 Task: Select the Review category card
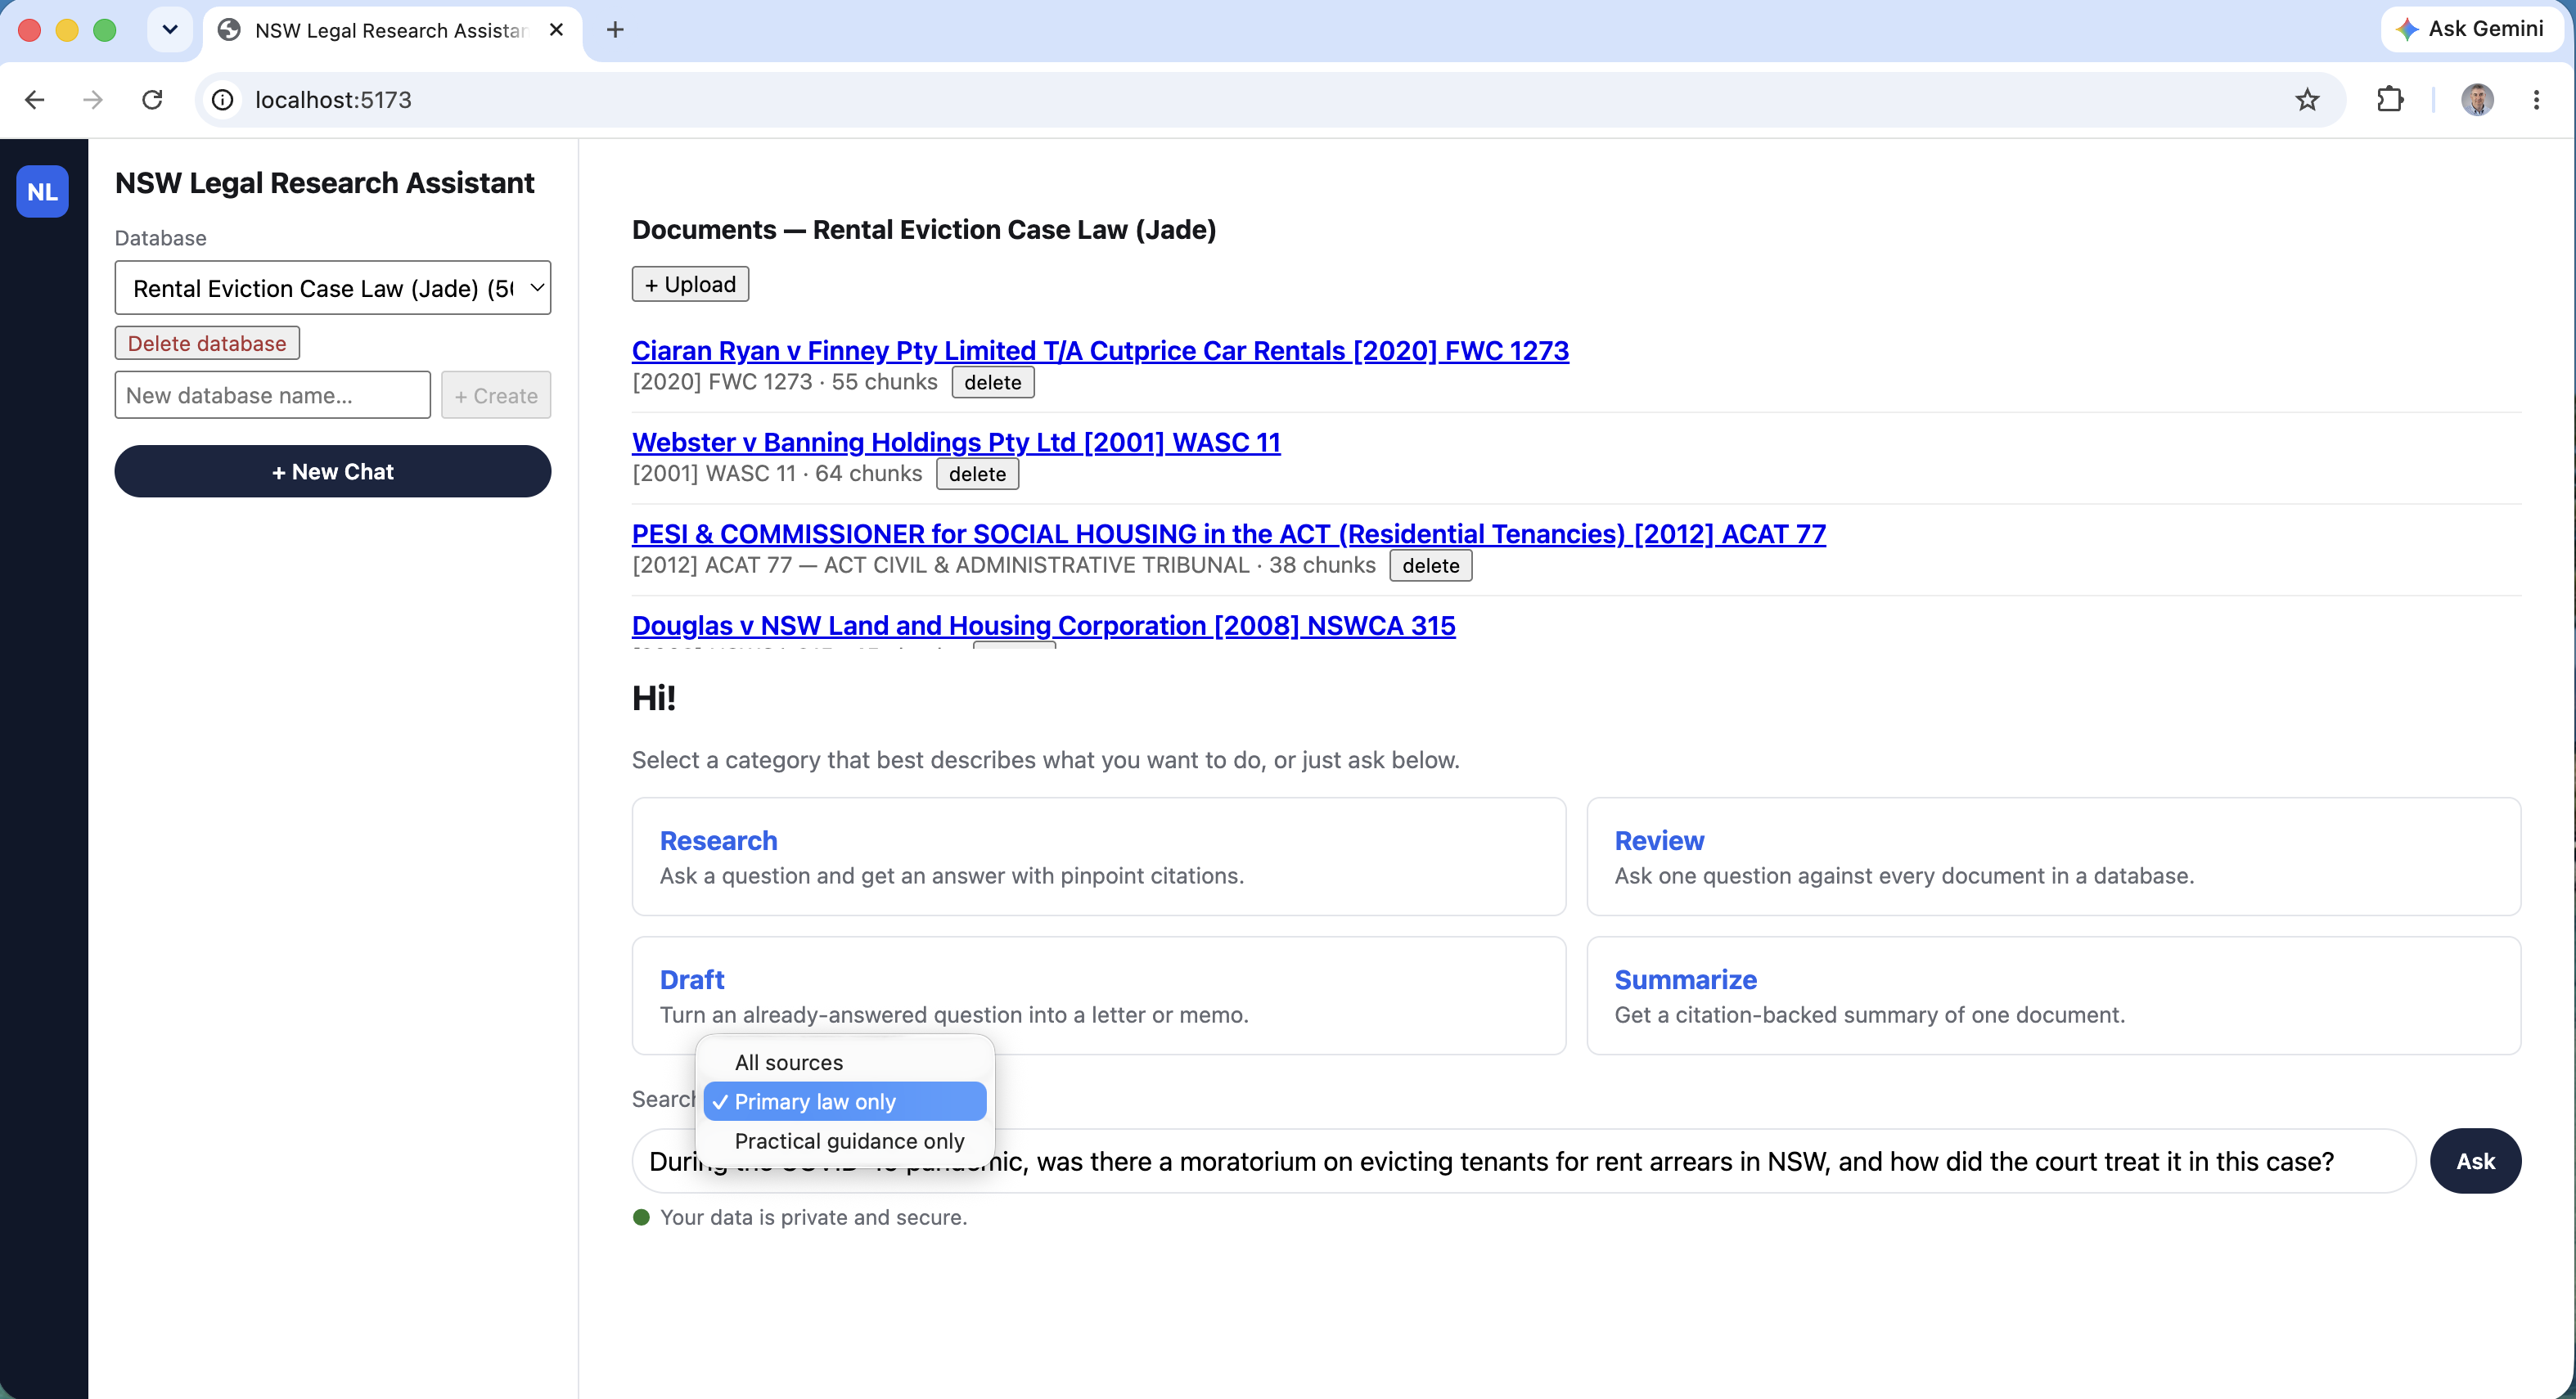(x=2054, y=856)
